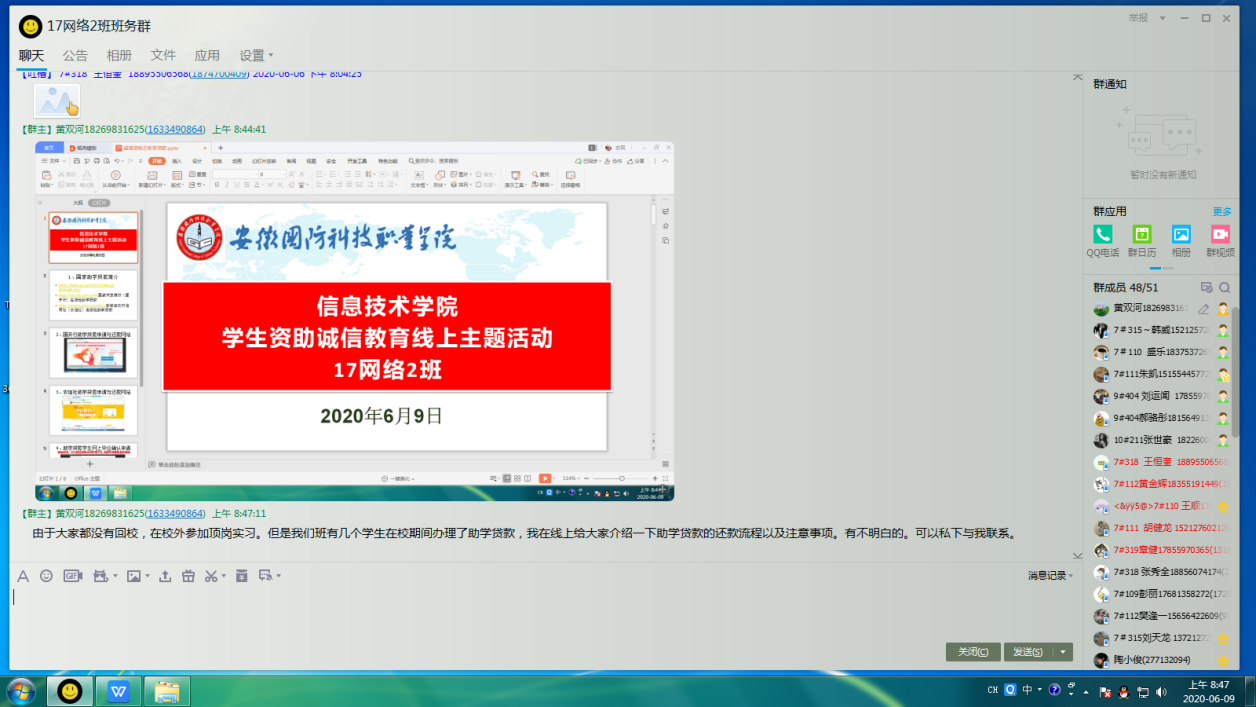Click the font style 'A' icon
The image size is (1256, 707).
click(x=23, y=576)
